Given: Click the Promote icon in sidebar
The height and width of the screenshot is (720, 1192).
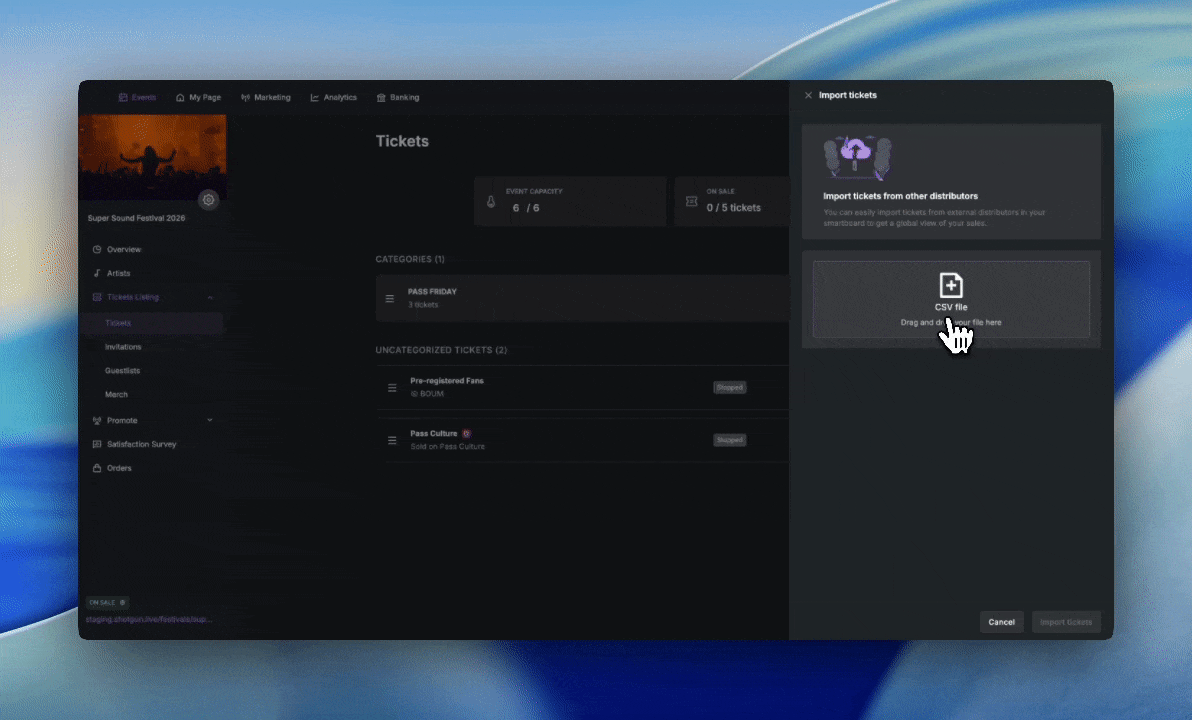Looking at the screenshot, I should pos(97,420).
